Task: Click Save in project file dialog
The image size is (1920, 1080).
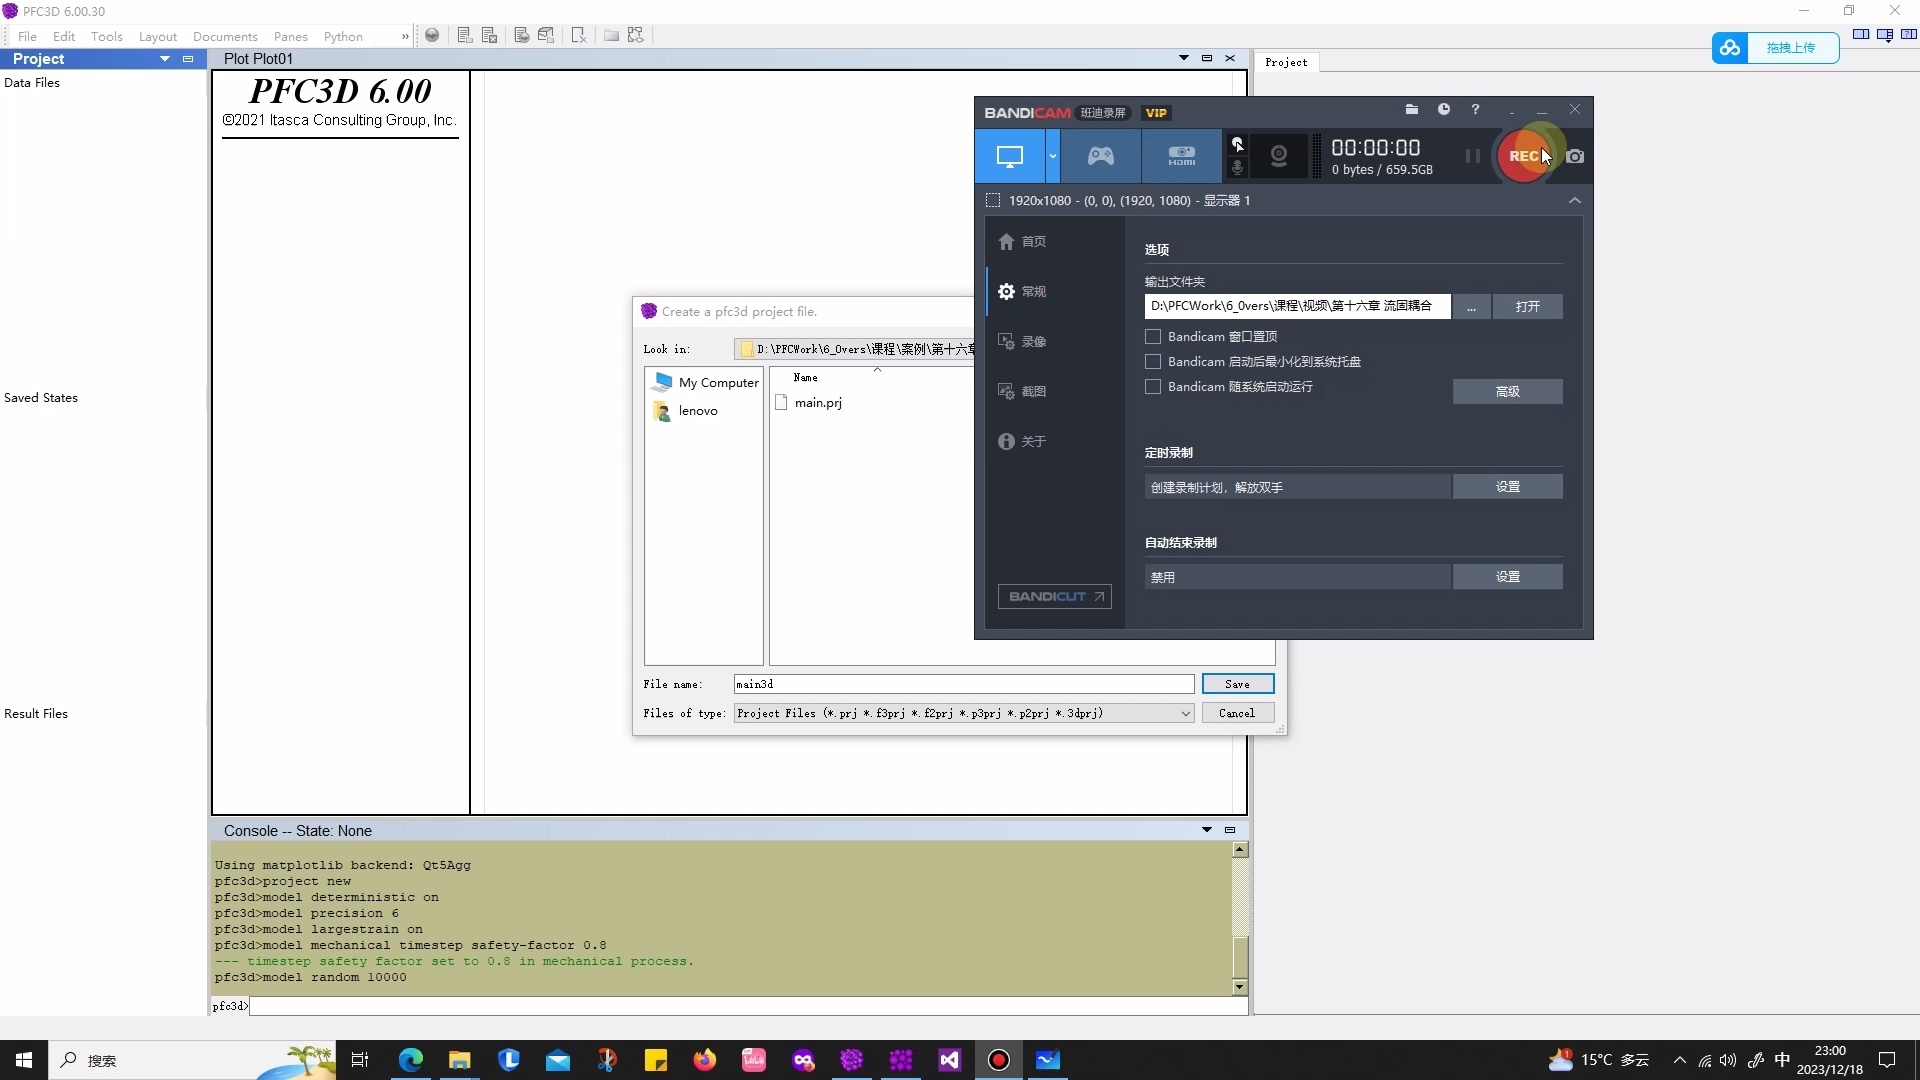Action: pyautogui.click(x=1237, y=684)
